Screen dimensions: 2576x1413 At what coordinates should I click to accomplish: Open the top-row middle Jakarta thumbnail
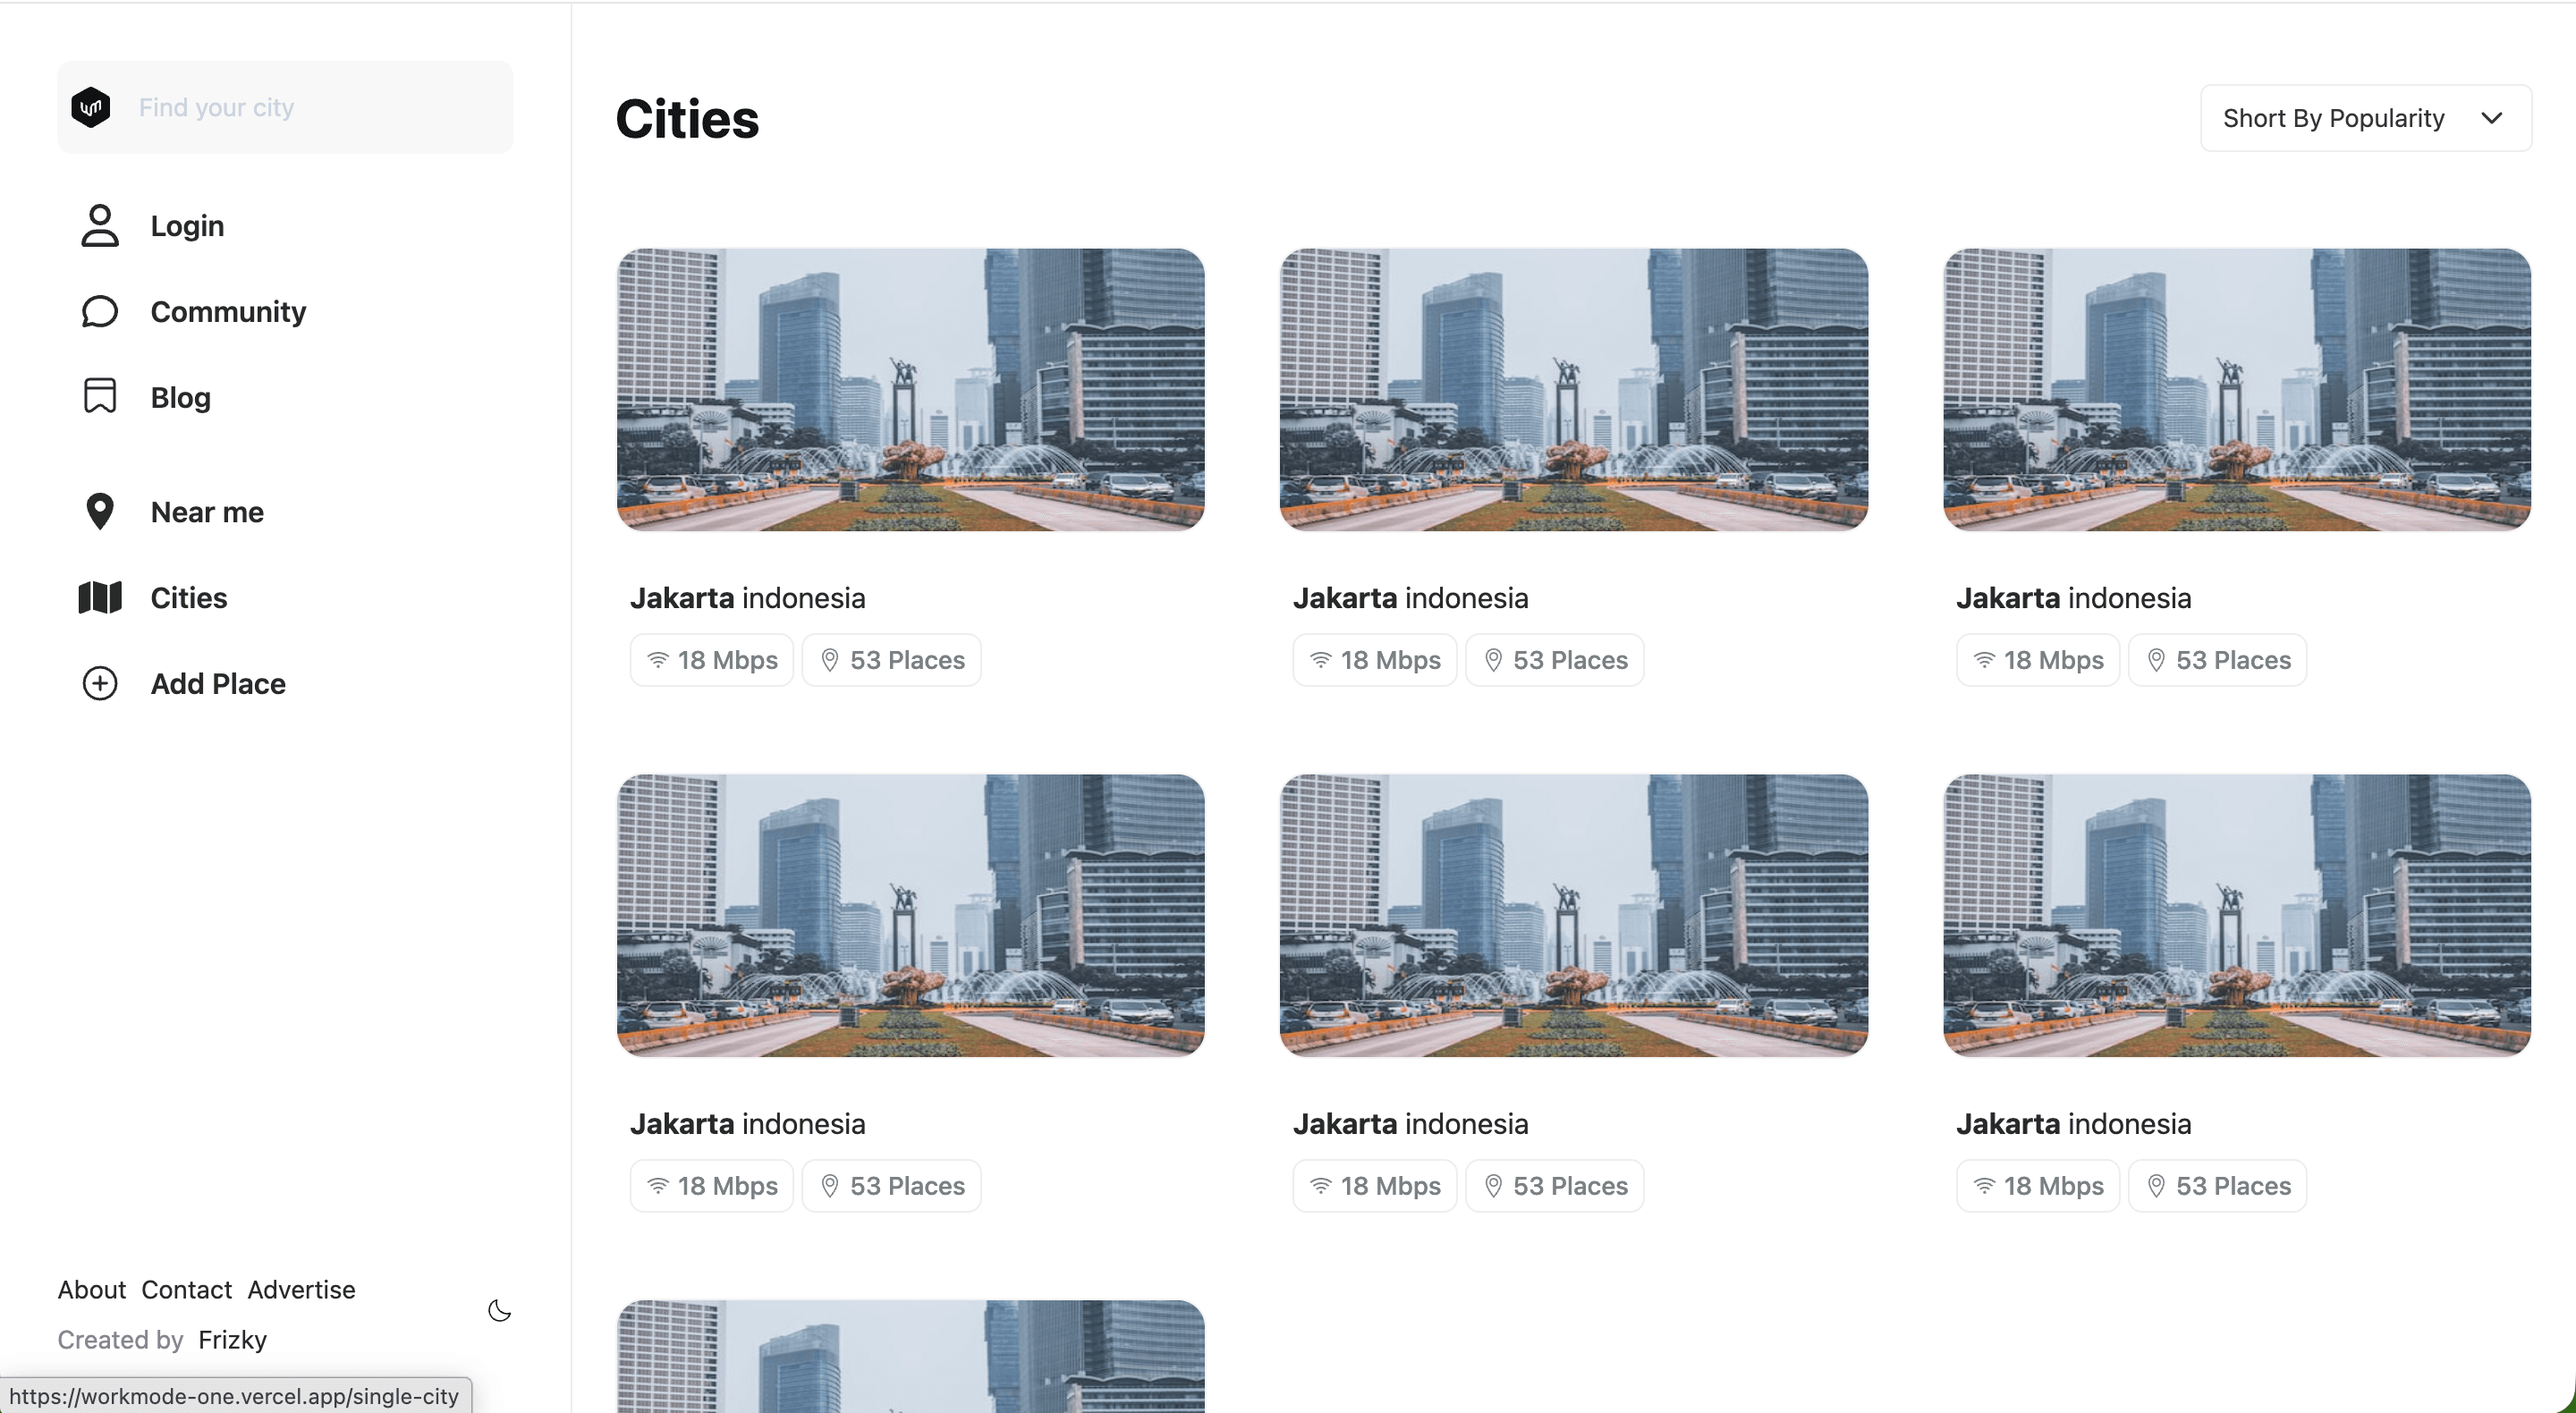[x=1573, y=390]
